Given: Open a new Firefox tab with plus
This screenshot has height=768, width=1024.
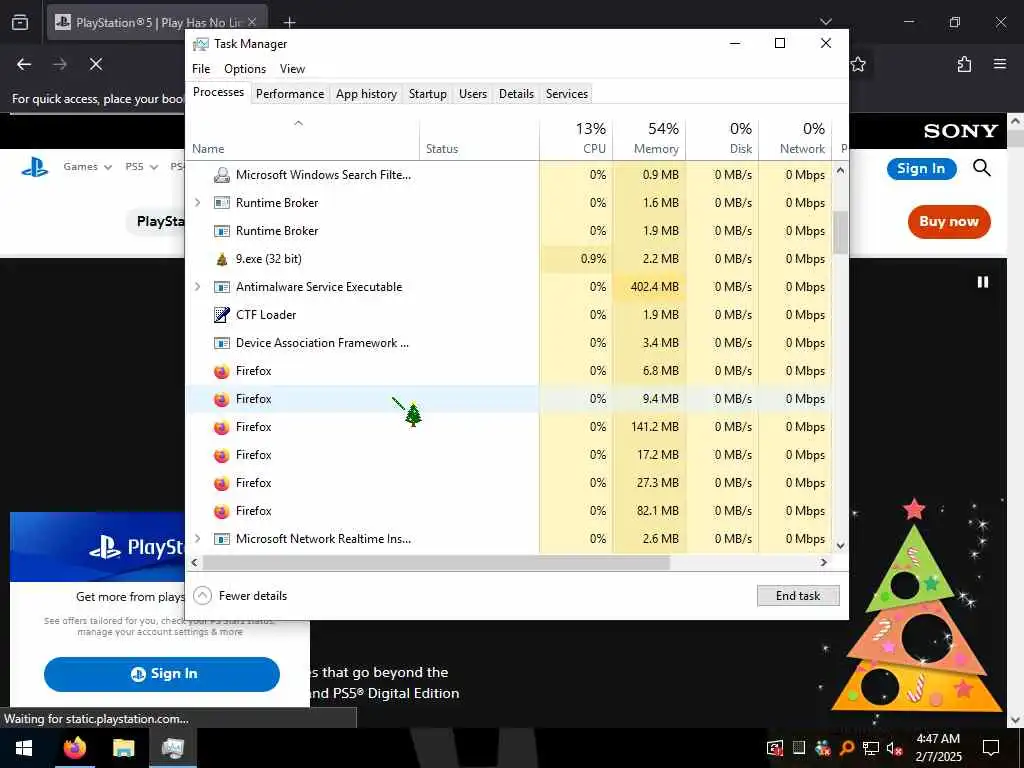Looking at the screenshot, I should click(289, 22).
